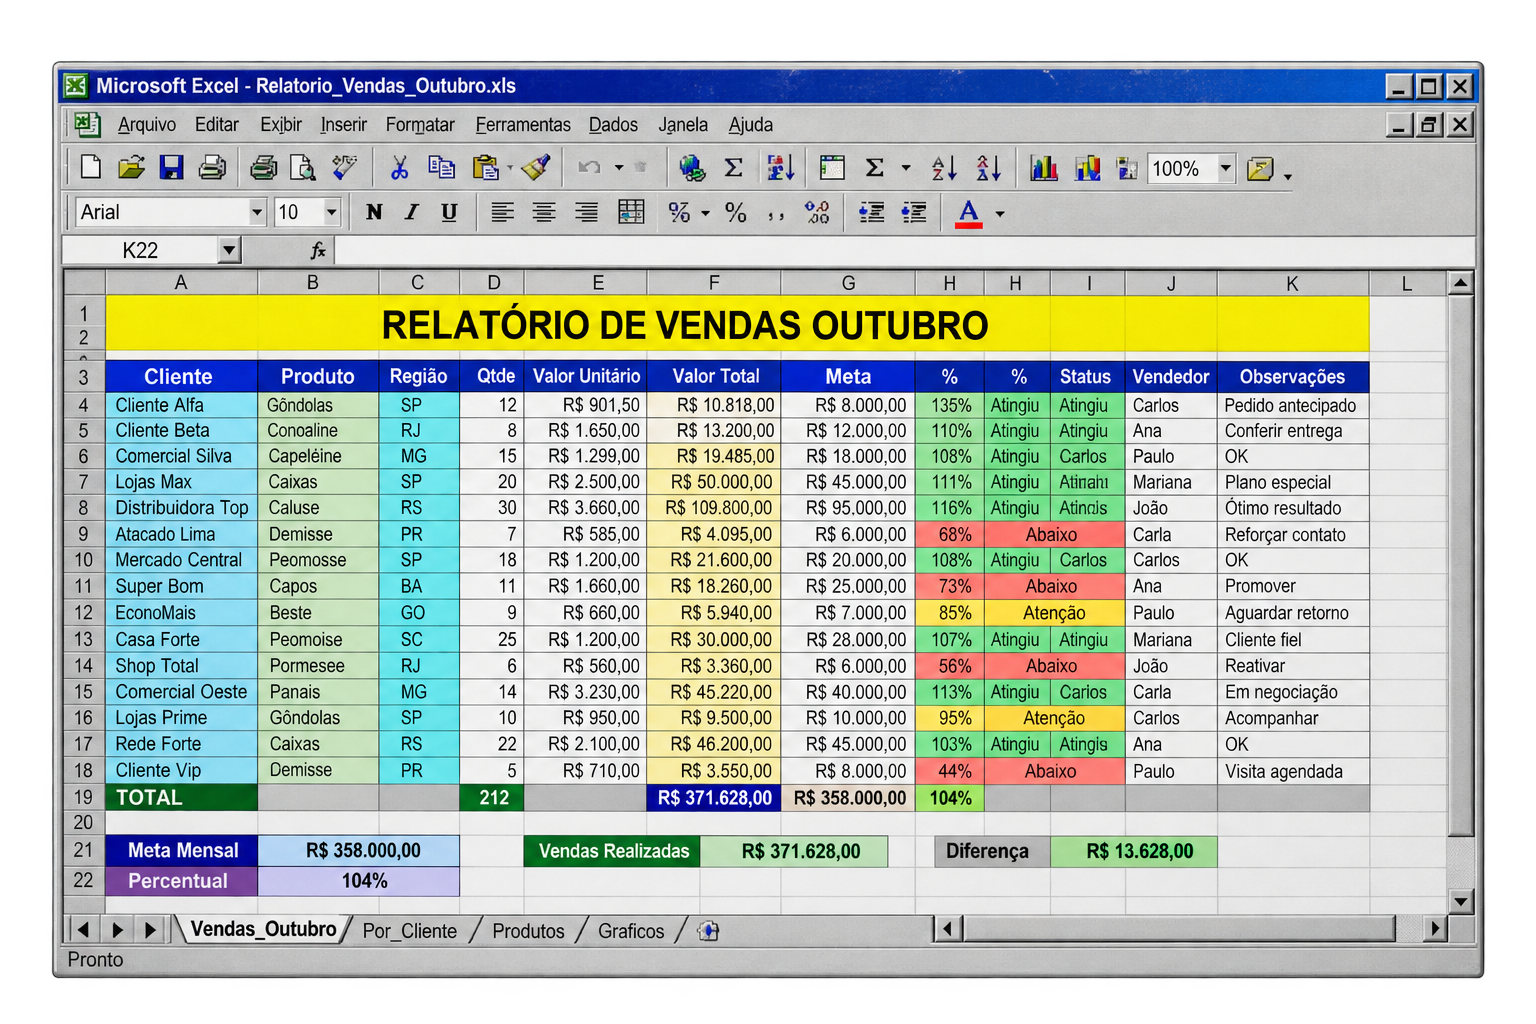1536x1024 pixels.
Task: Click the window form icon beside the AutoSum
Action: click(831, 167)
